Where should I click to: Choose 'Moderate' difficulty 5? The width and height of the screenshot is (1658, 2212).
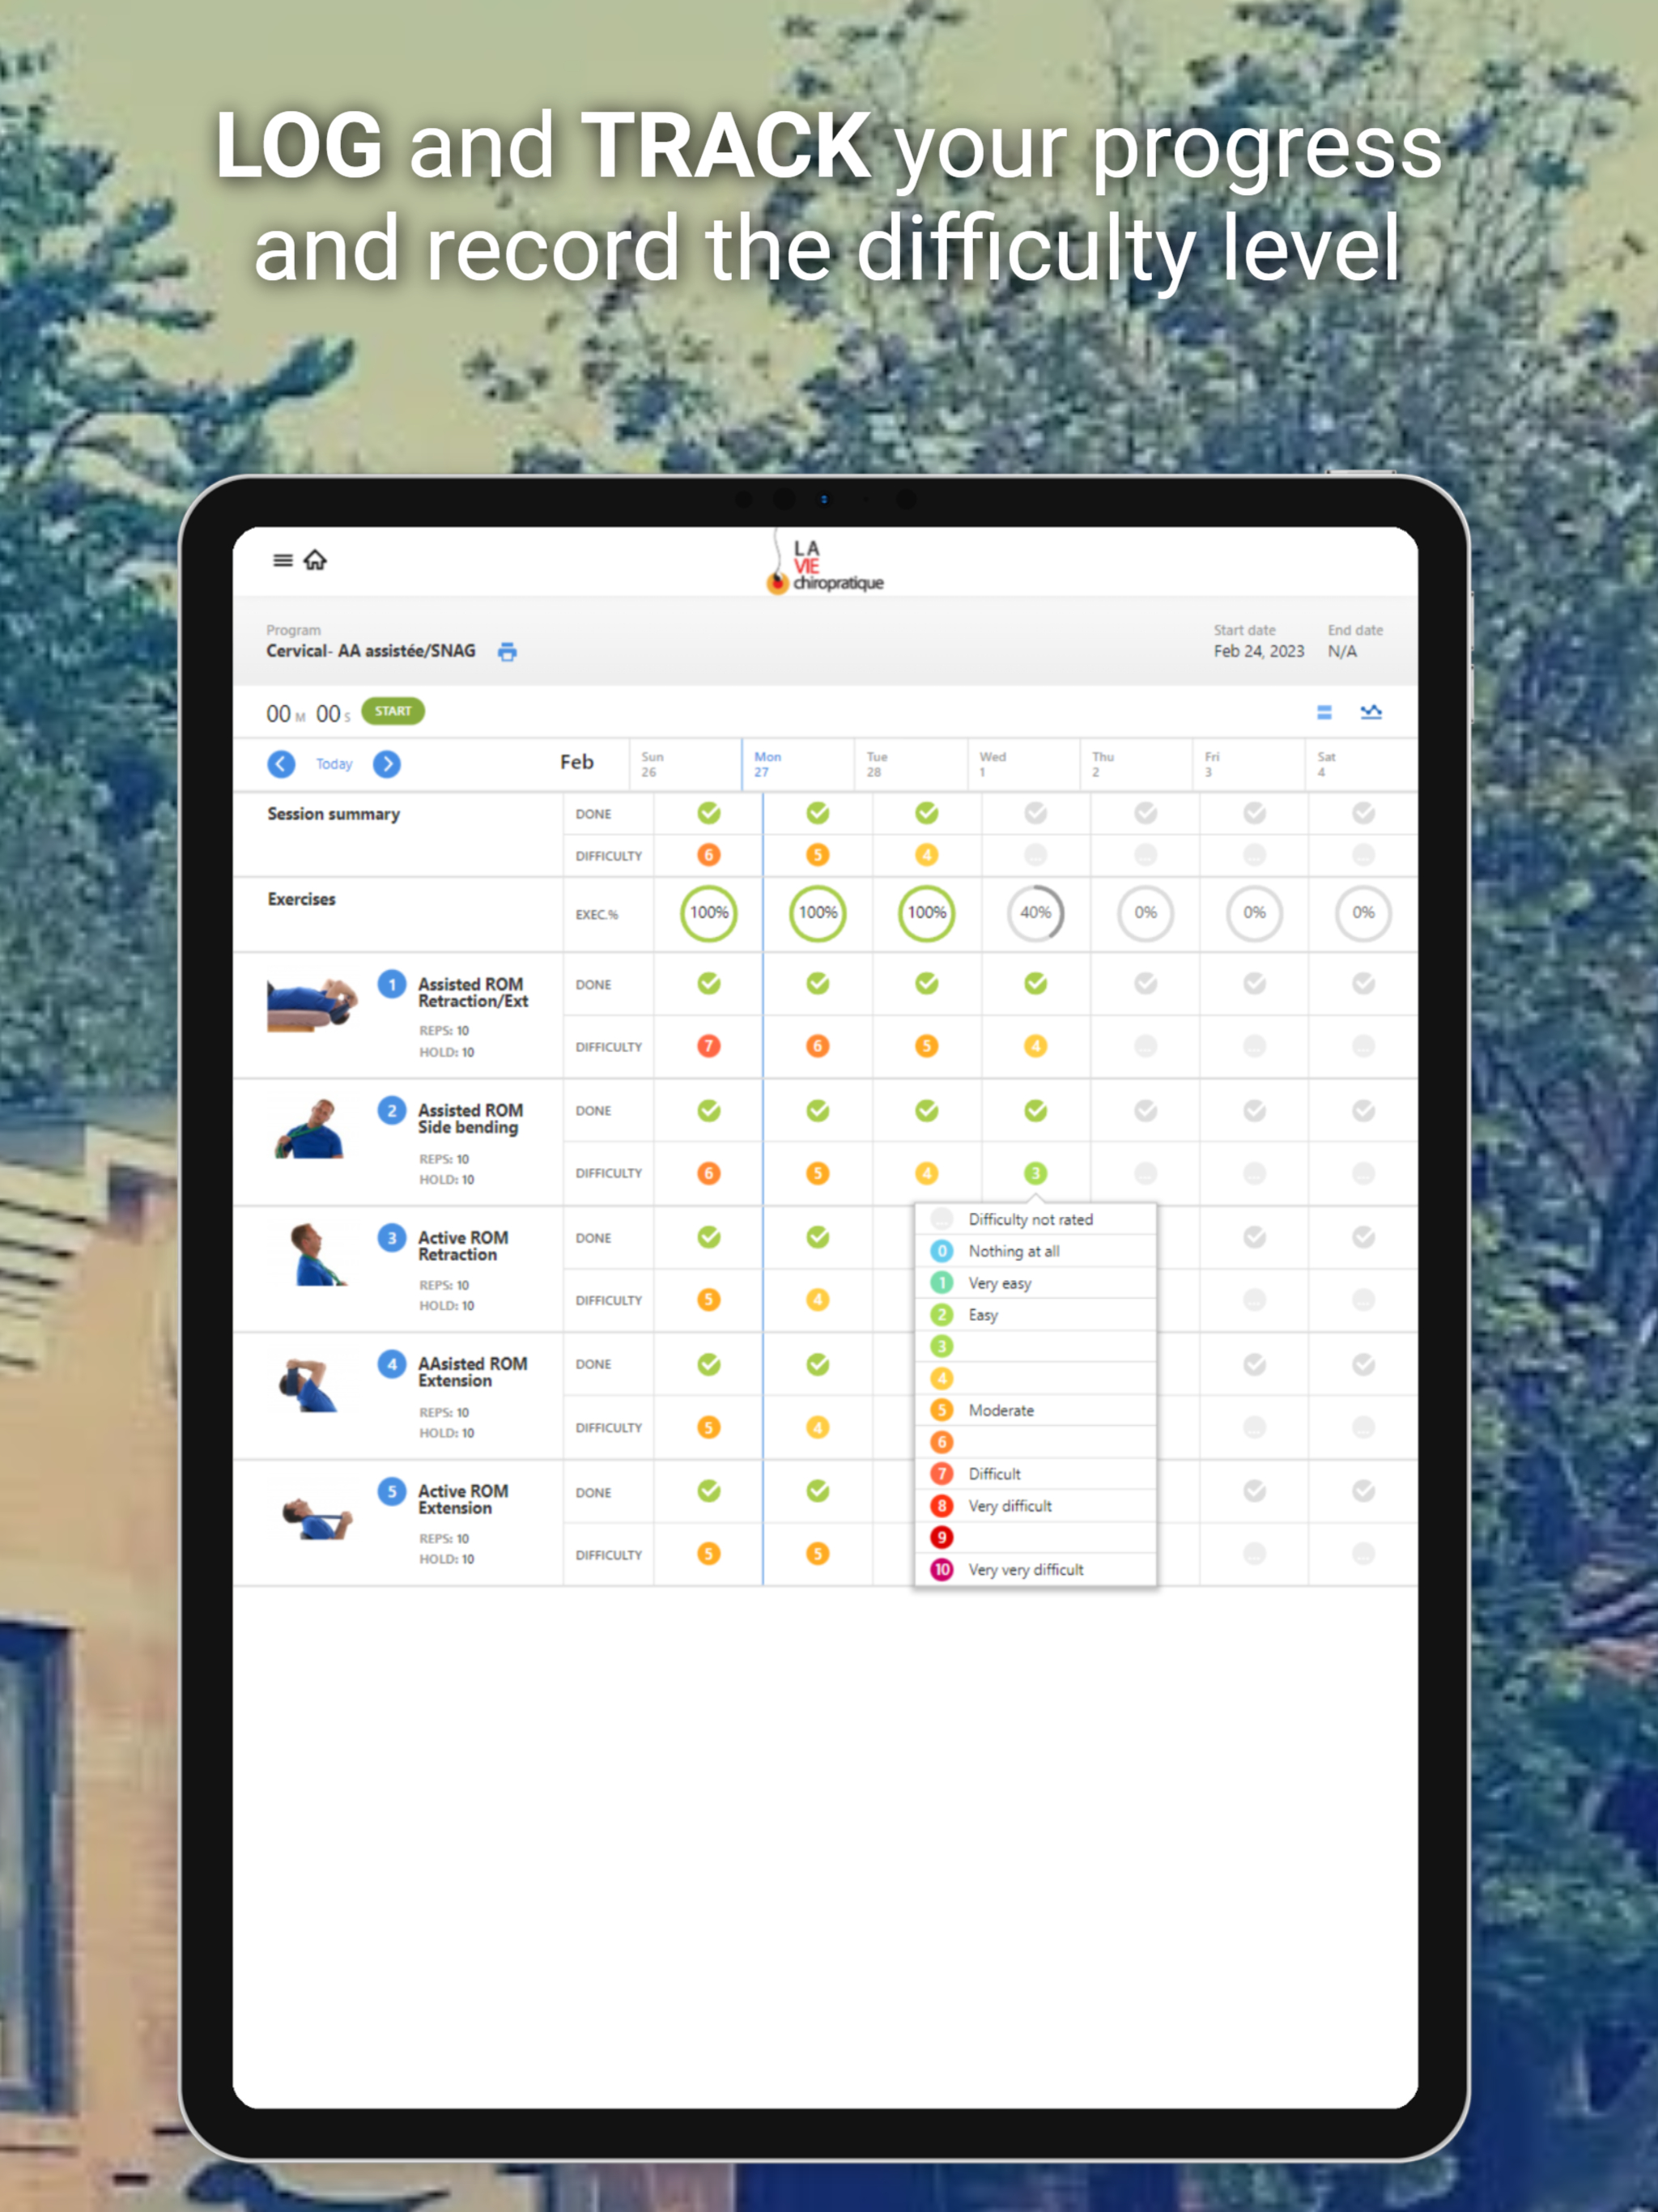click(1036, 1410)
